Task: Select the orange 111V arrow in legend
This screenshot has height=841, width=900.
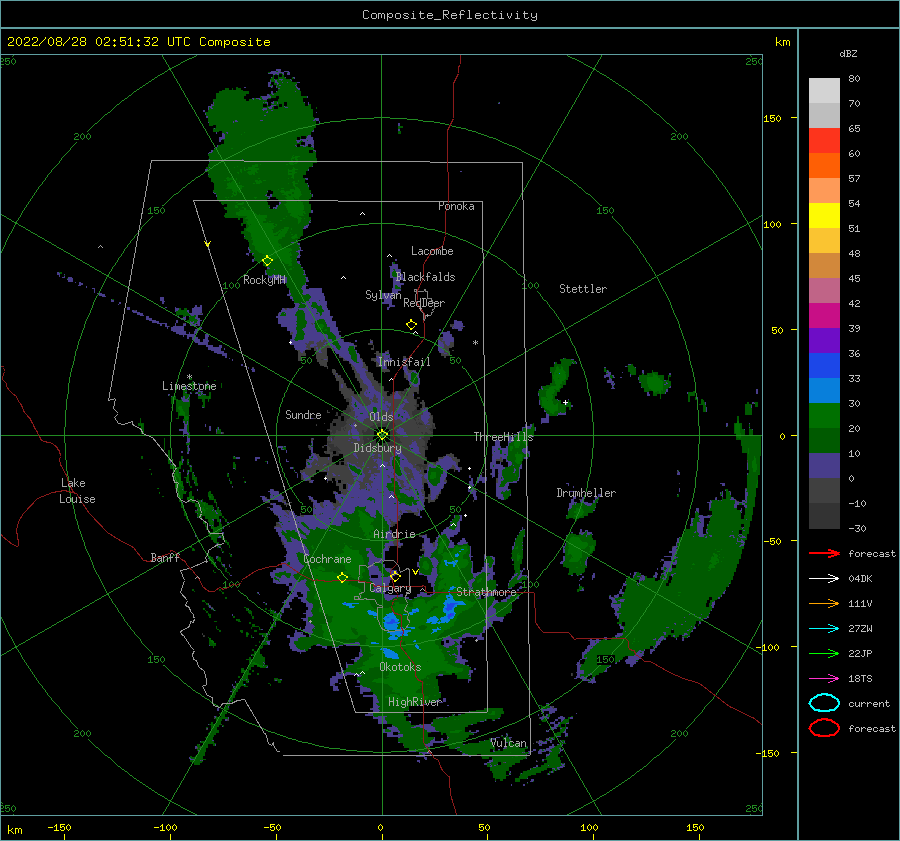Action: click(x=824, y=603)
